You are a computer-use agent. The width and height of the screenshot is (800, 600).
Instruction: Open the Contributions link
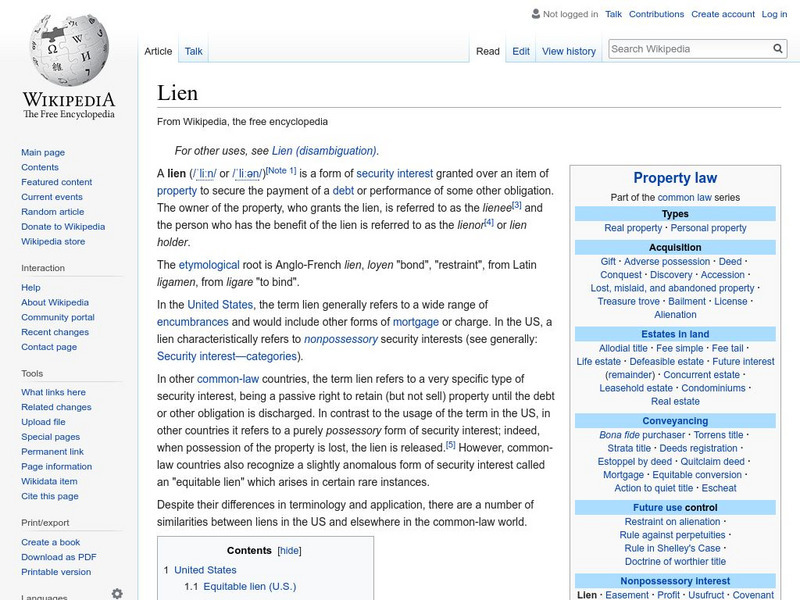656,14
